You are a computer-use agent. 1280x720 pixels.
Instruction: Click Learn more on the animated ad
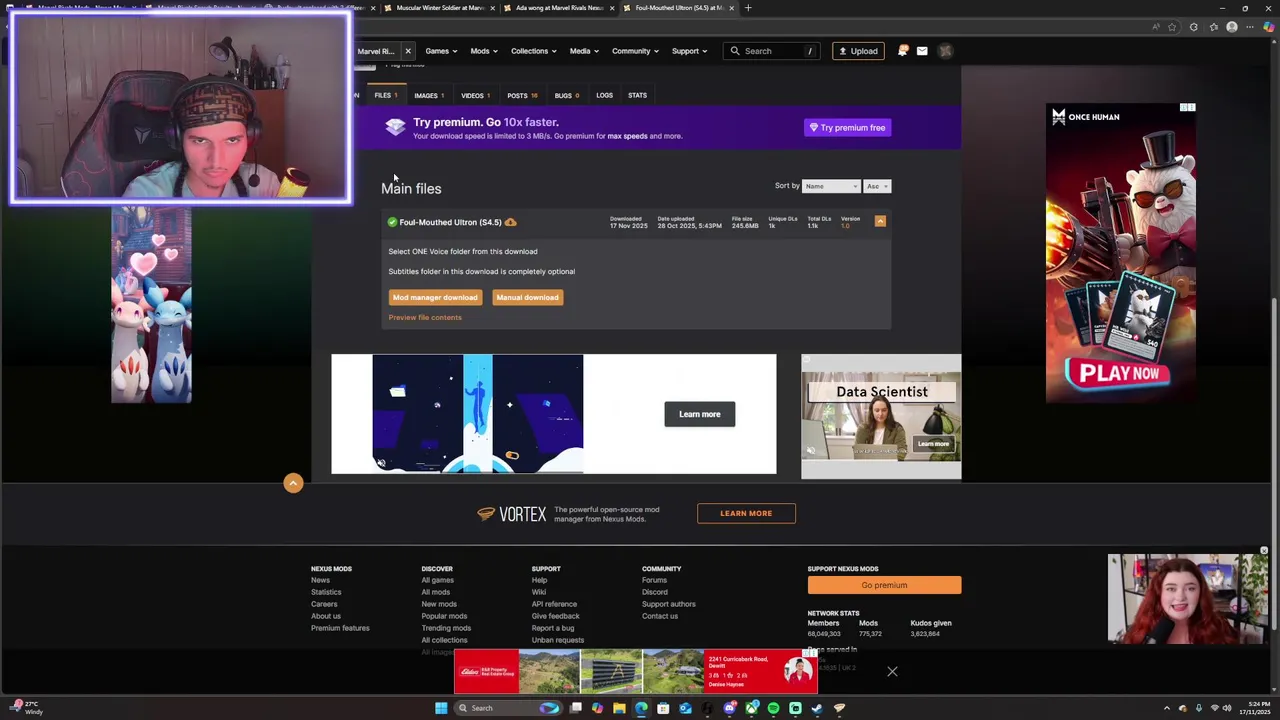699,414
